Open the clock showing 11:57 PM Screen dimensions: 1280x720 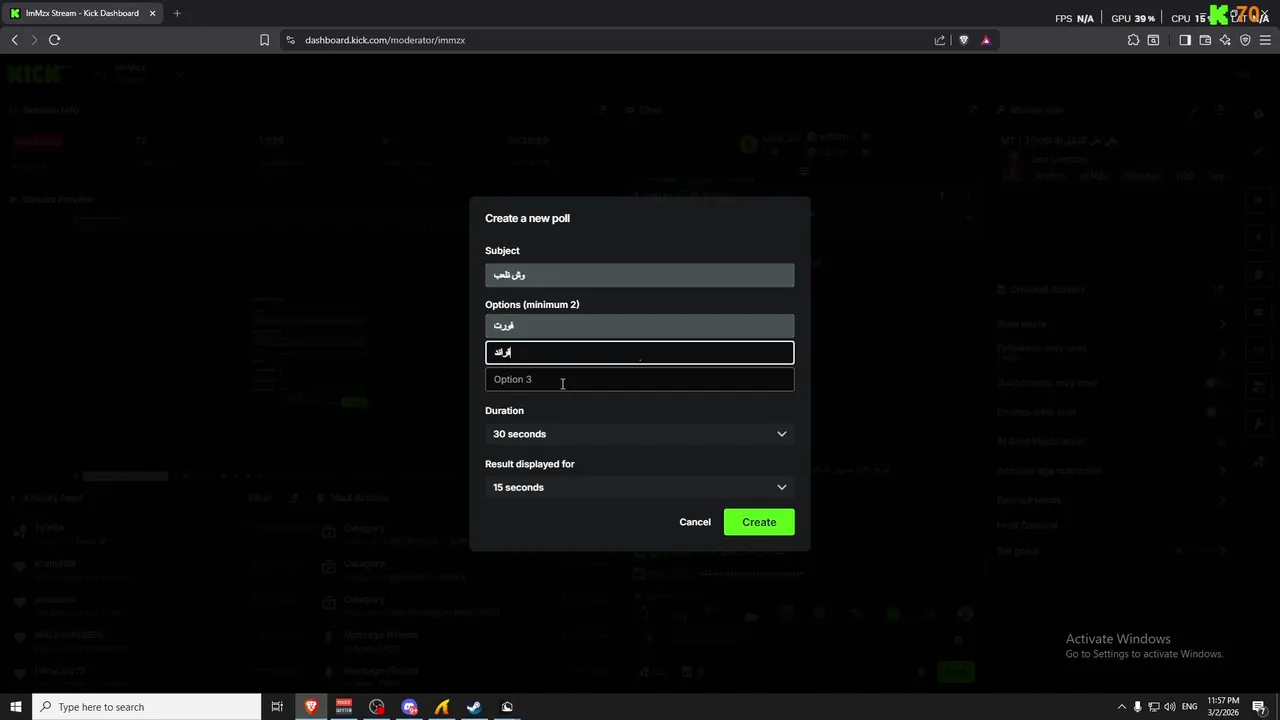tap(1223, 707)
